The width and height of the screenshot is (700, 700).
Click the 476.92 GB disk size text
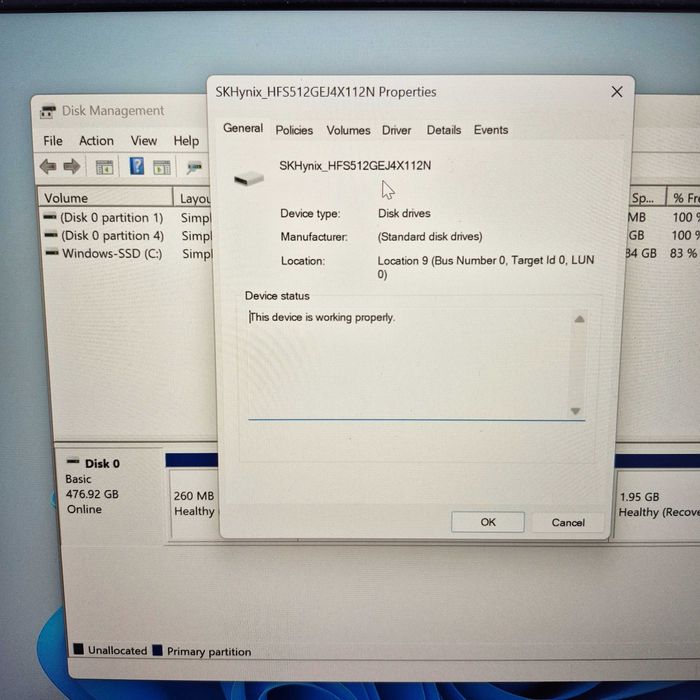point(92,494)
